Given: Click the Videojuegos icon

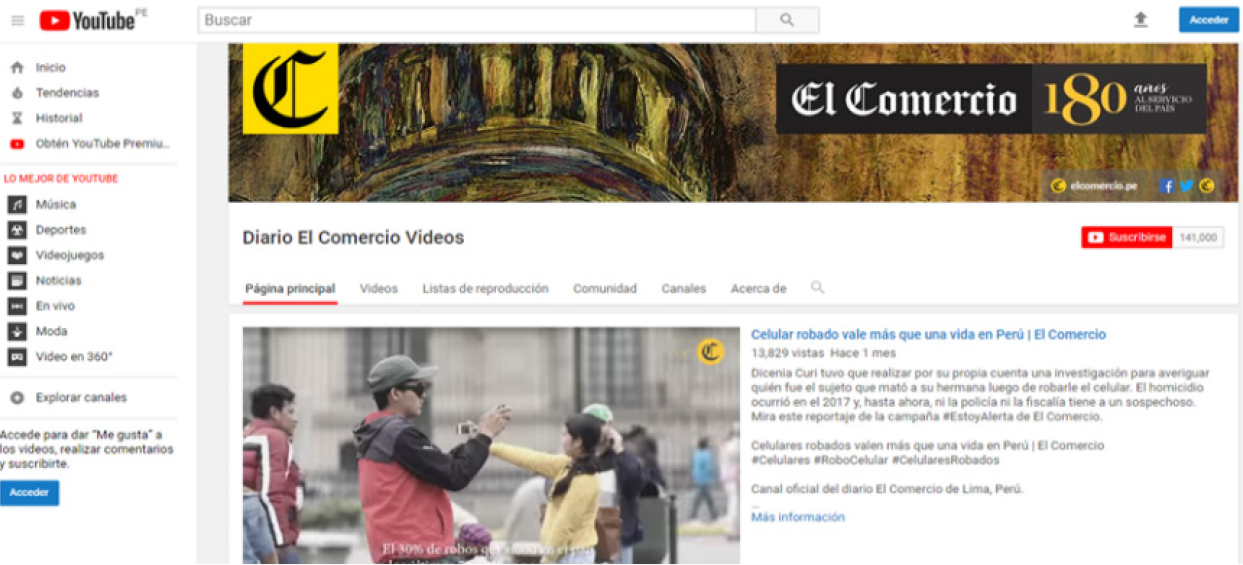Looking at the screenshot, I should pyautogui.click(x=17, y=255).
